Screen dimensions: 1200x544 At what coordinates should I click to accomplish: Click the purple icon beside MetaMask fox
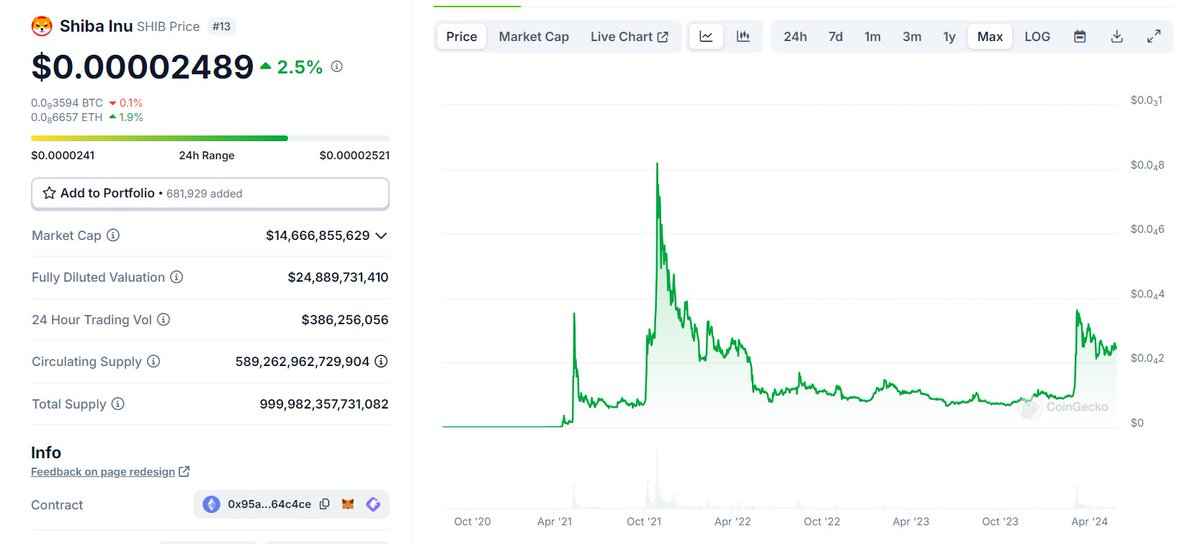point(373,505)
